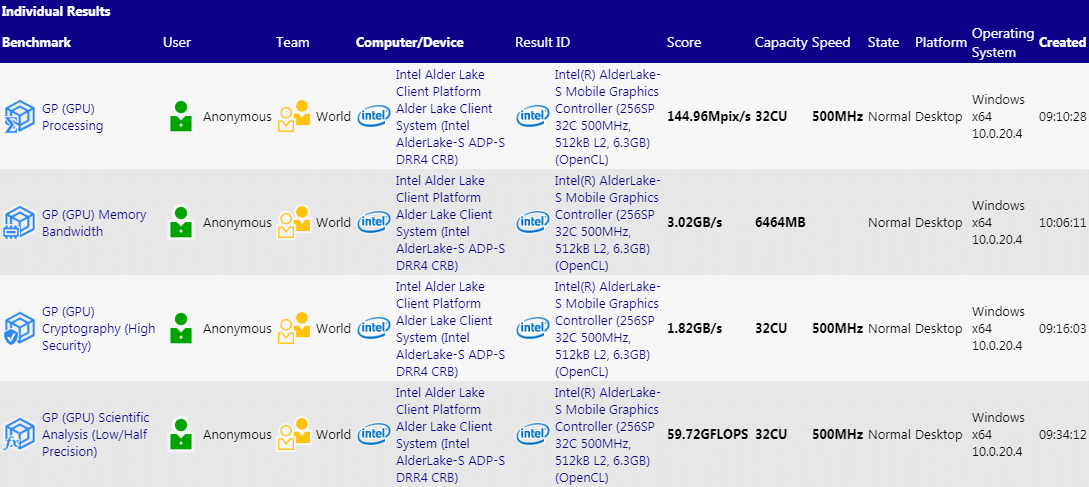Open the Alder Lake device link in the Cryptography row
Screen dimensions: 1089x487
point(450,329)
